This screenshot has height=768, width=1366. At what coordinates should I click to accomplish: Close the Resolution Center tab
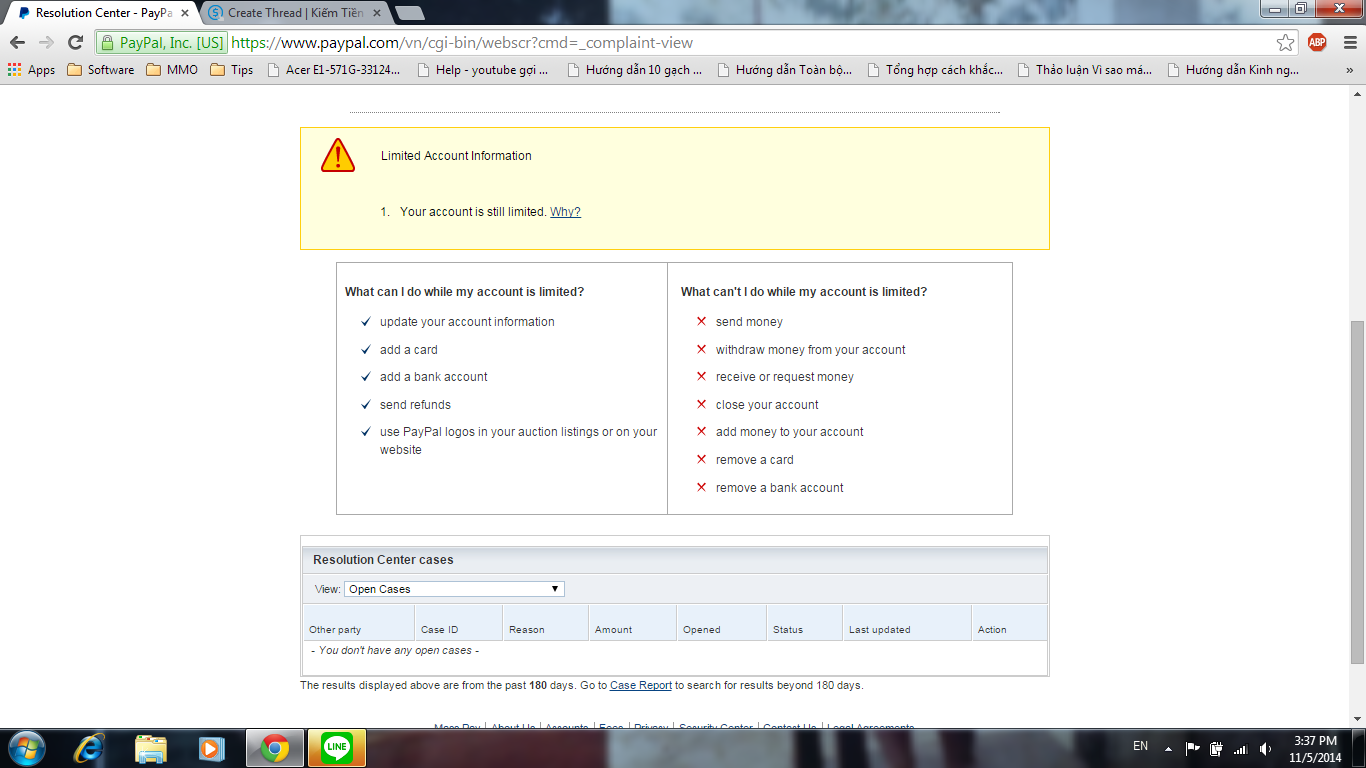(184, 13)
